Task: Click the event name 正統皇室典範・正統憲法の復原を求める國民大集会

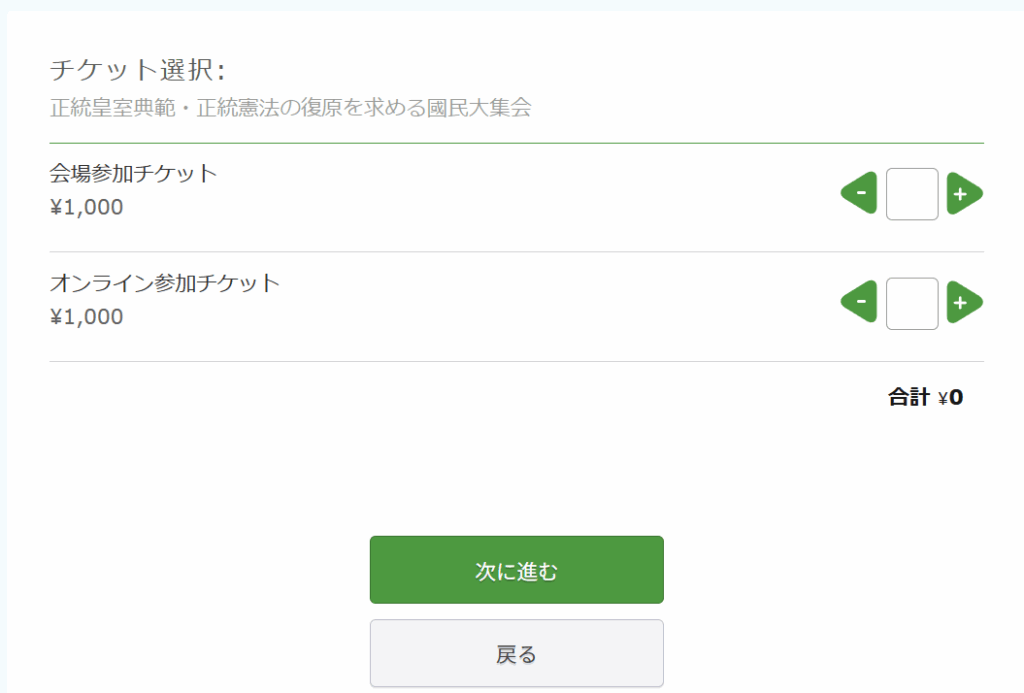Action: (x=290, y=107)
